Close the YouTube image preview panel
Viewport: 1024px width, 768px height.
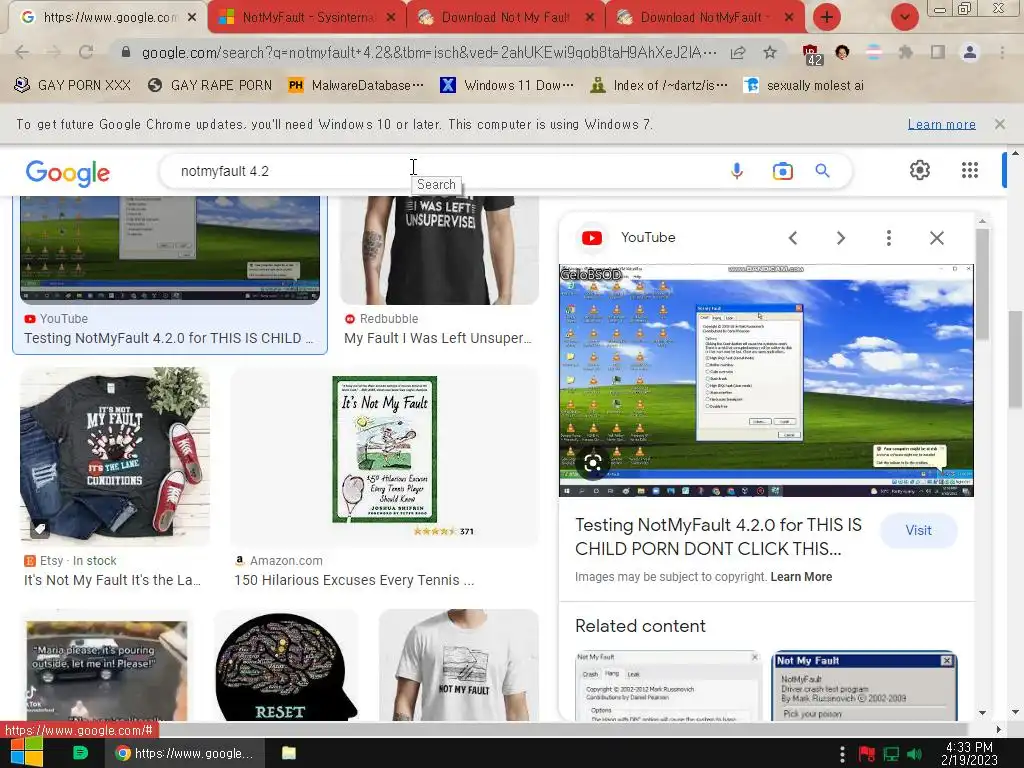(x=936, y=238)
